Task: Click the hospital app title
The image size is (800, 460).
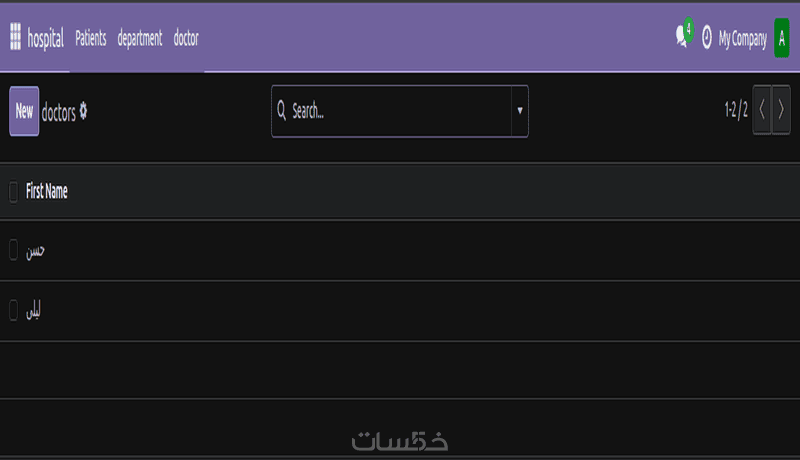Action: tap(45, 39)
